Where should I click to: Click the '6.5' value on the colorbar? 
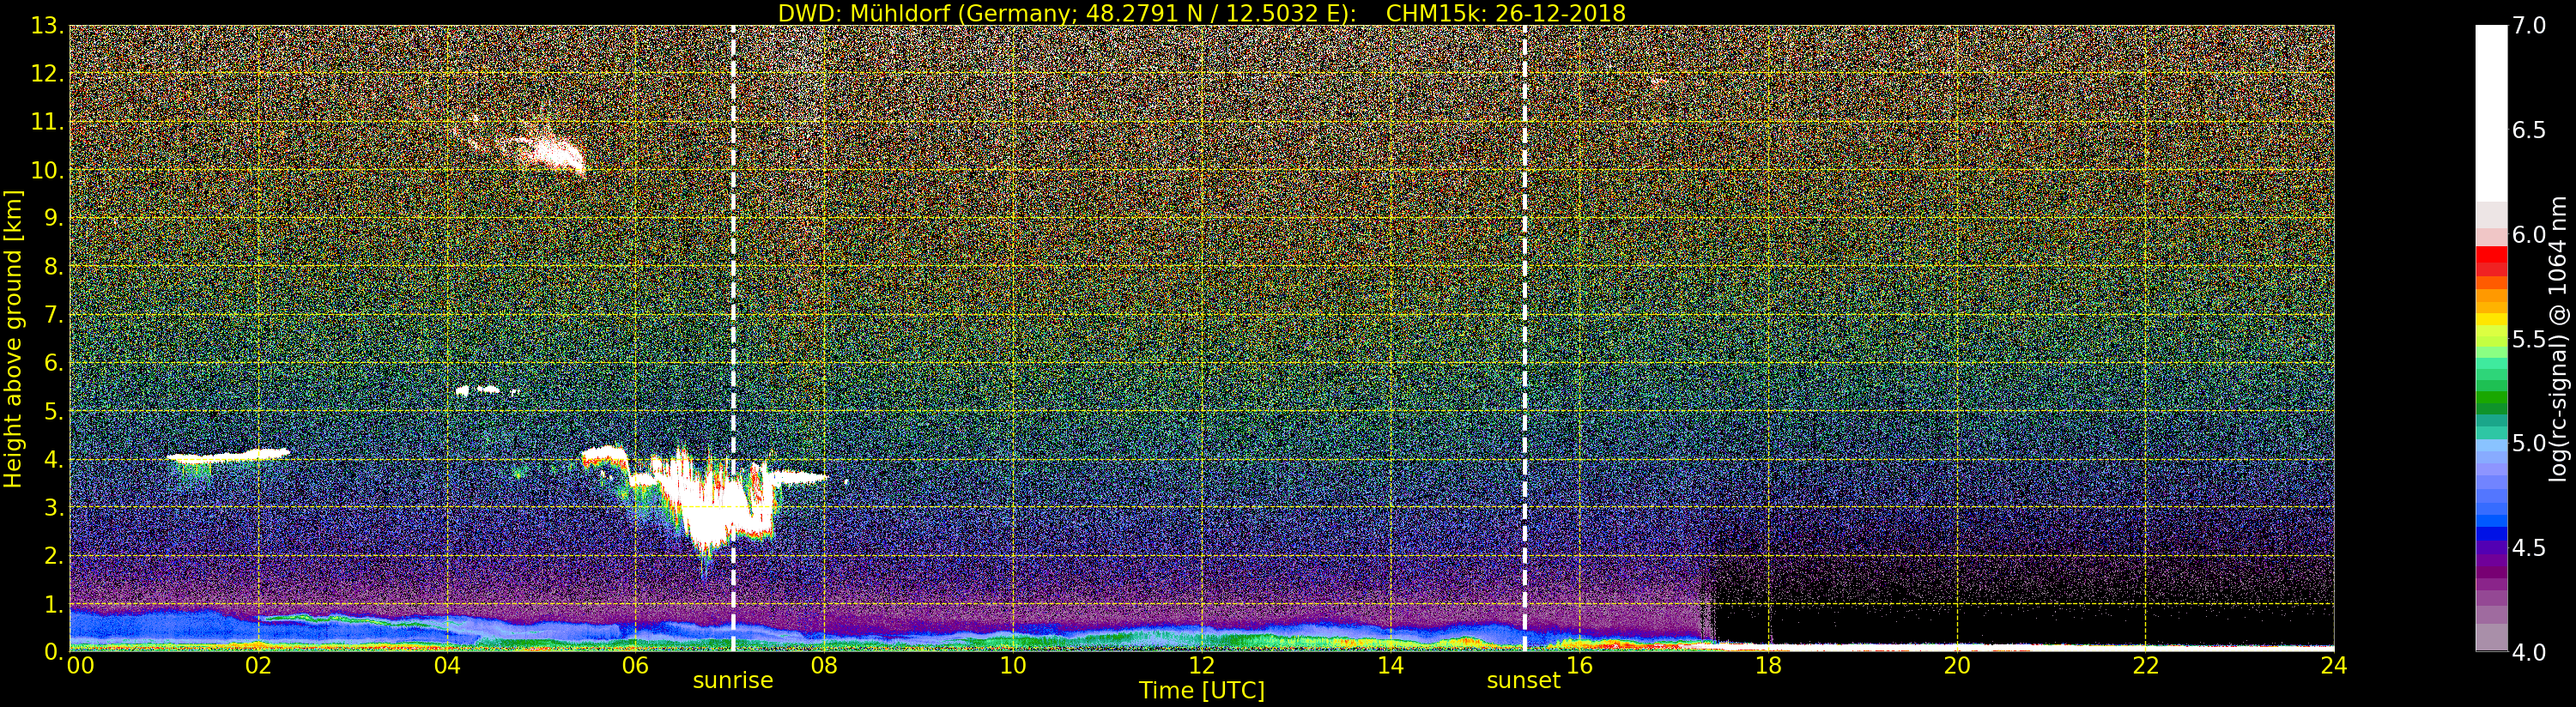click(2530, 130)
